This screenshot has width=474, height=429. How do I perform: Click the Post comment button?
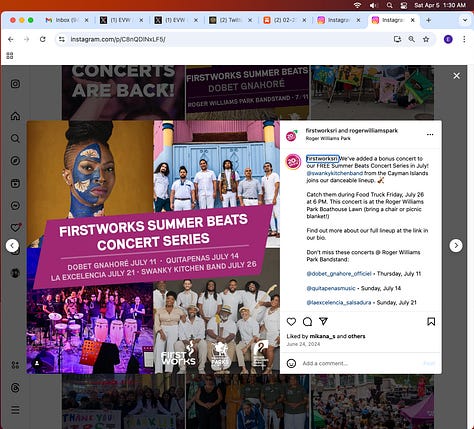[x=429, y=363]
